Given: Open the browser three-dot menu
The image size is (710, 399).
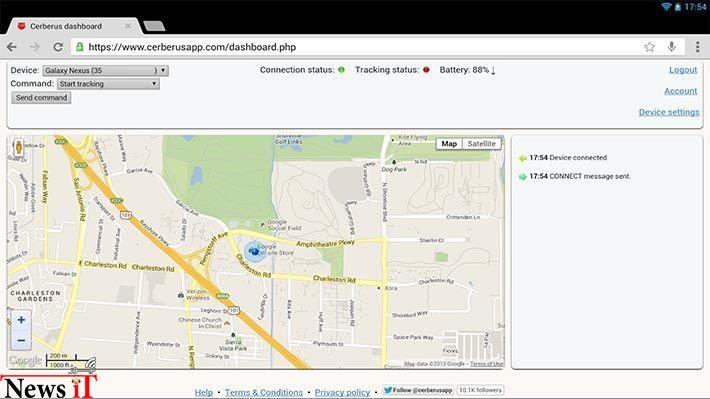Looking at the screenshot, I should (x=697, y=47).
